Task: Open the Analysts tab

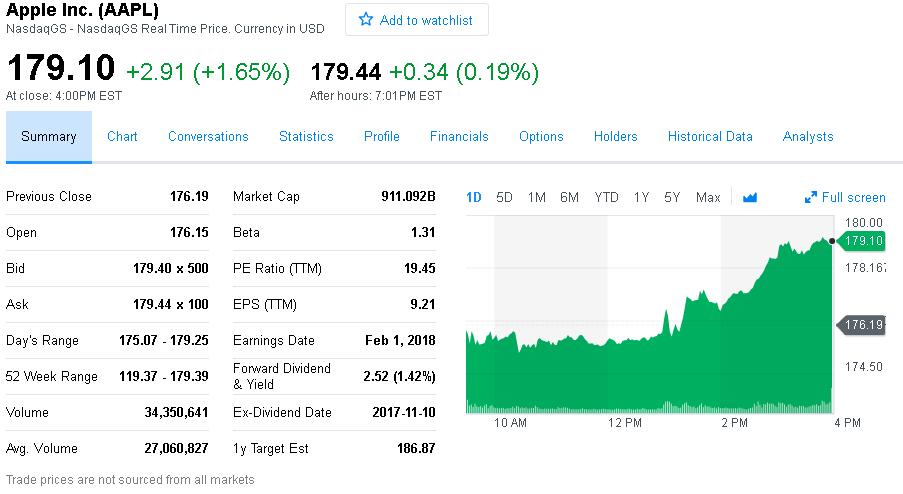Action: point(807,136)
